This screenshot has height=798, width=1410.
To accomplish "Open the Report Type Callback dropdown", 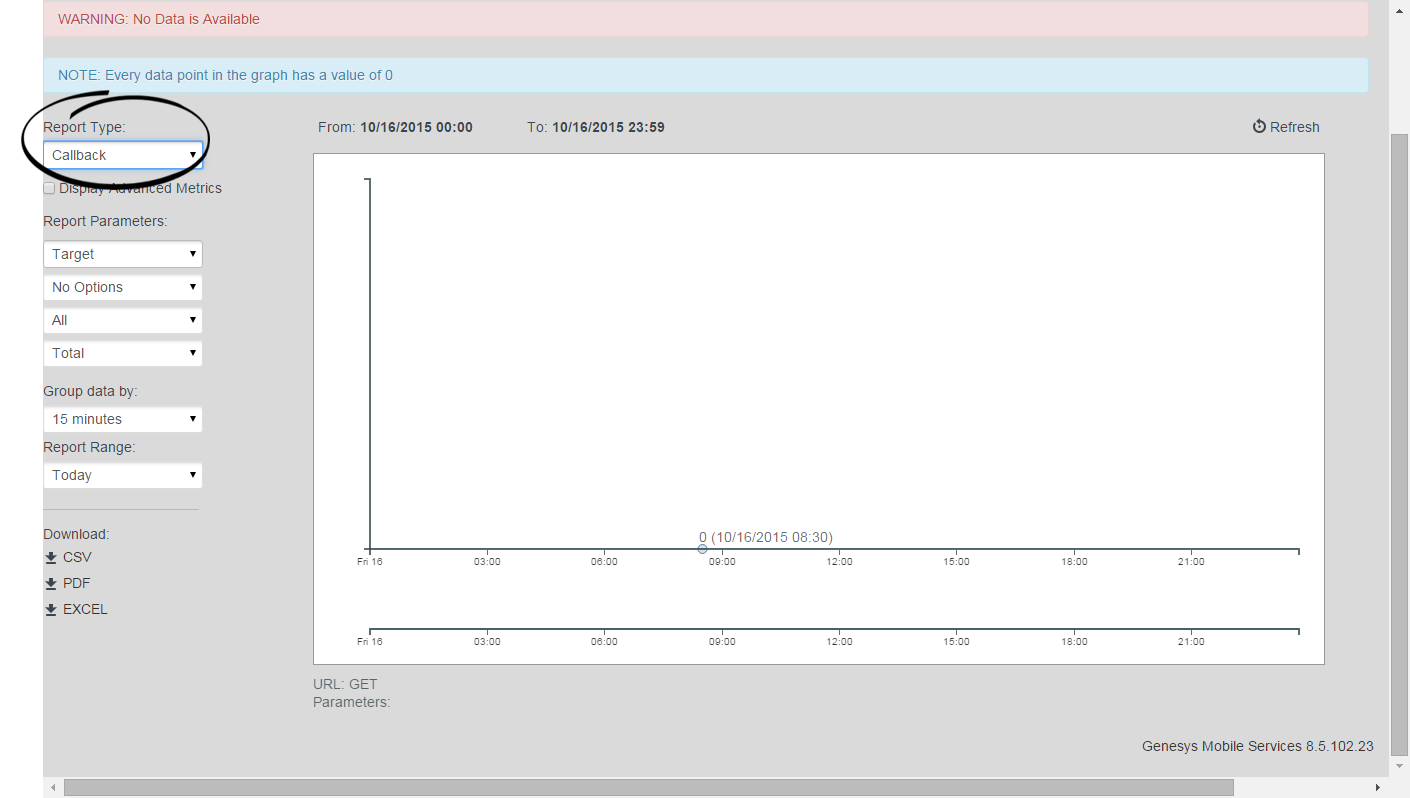I will coord(122,155).
